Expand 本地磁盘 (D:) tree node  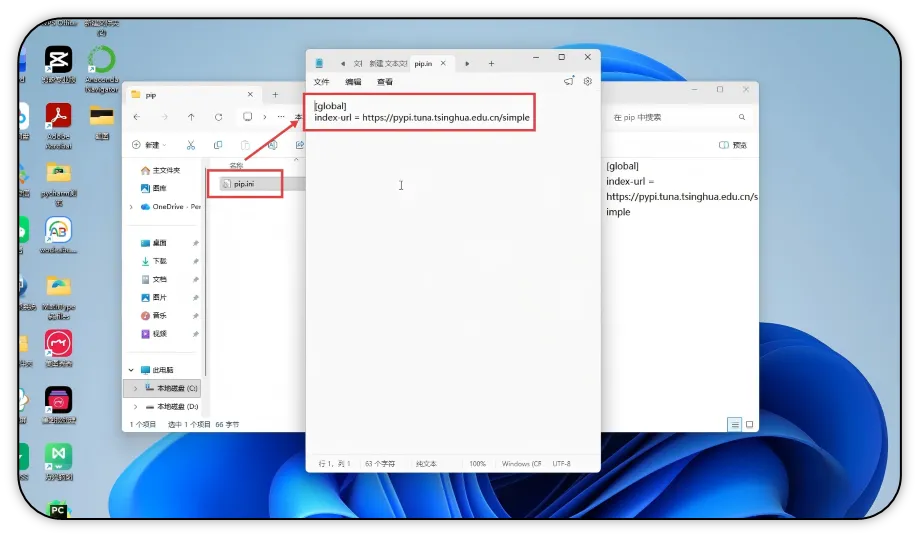(135, 406)
